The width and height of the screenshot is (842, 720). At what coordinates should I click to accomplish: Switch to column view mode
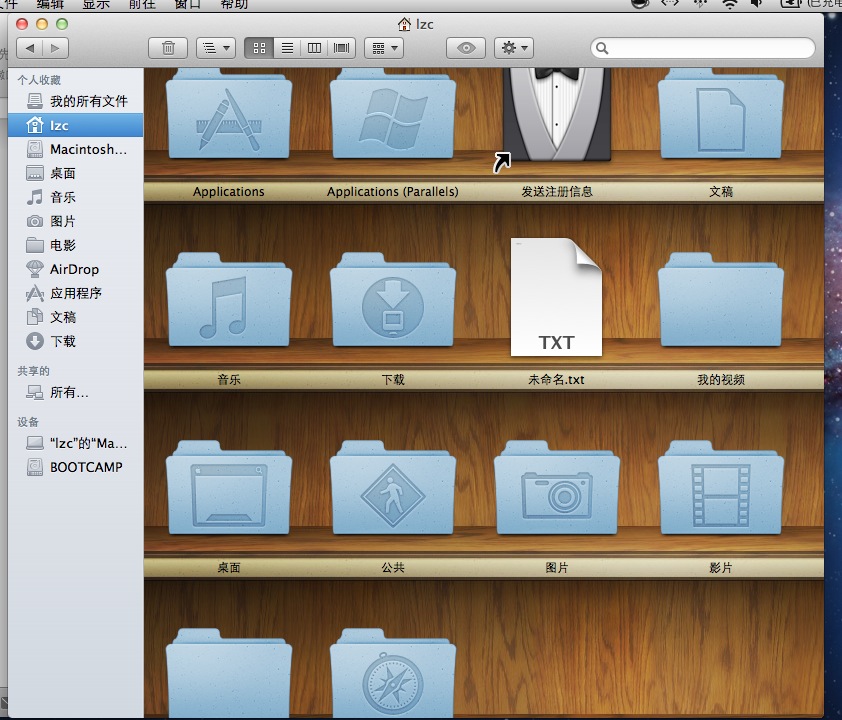315,48
